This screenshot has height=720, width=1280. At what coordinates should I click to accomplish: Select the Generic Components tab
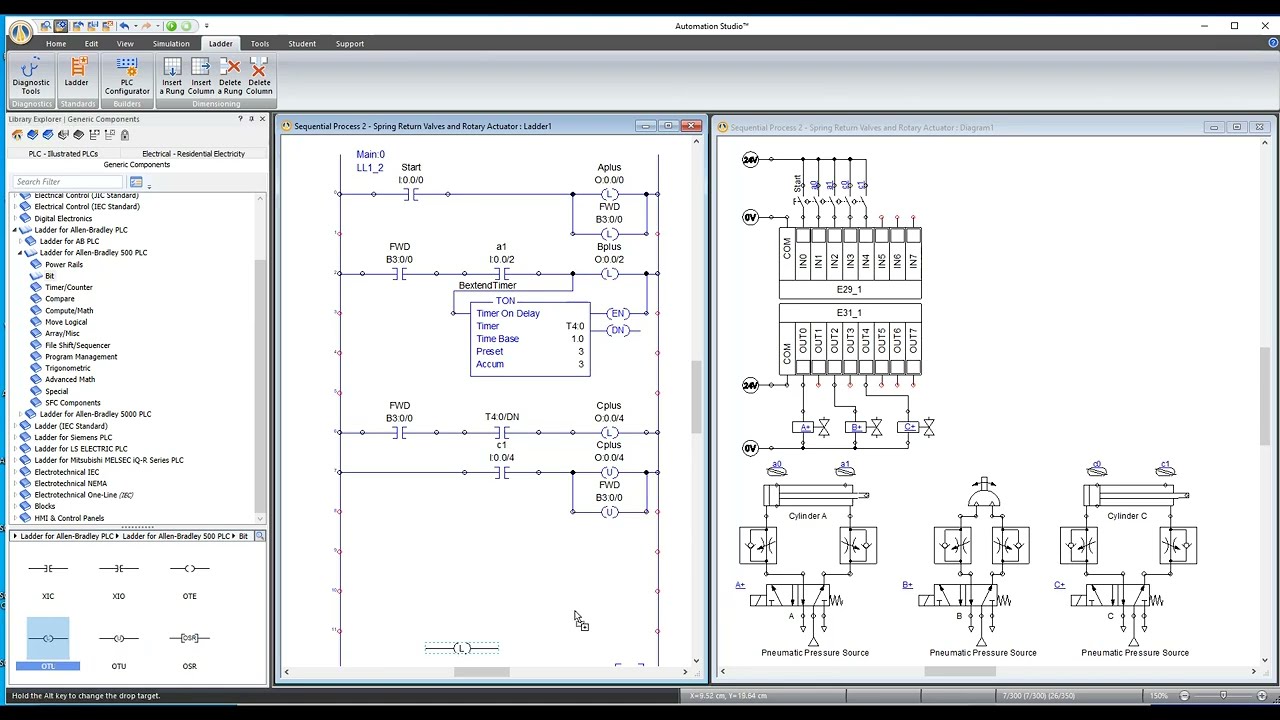tap(136, 165)
